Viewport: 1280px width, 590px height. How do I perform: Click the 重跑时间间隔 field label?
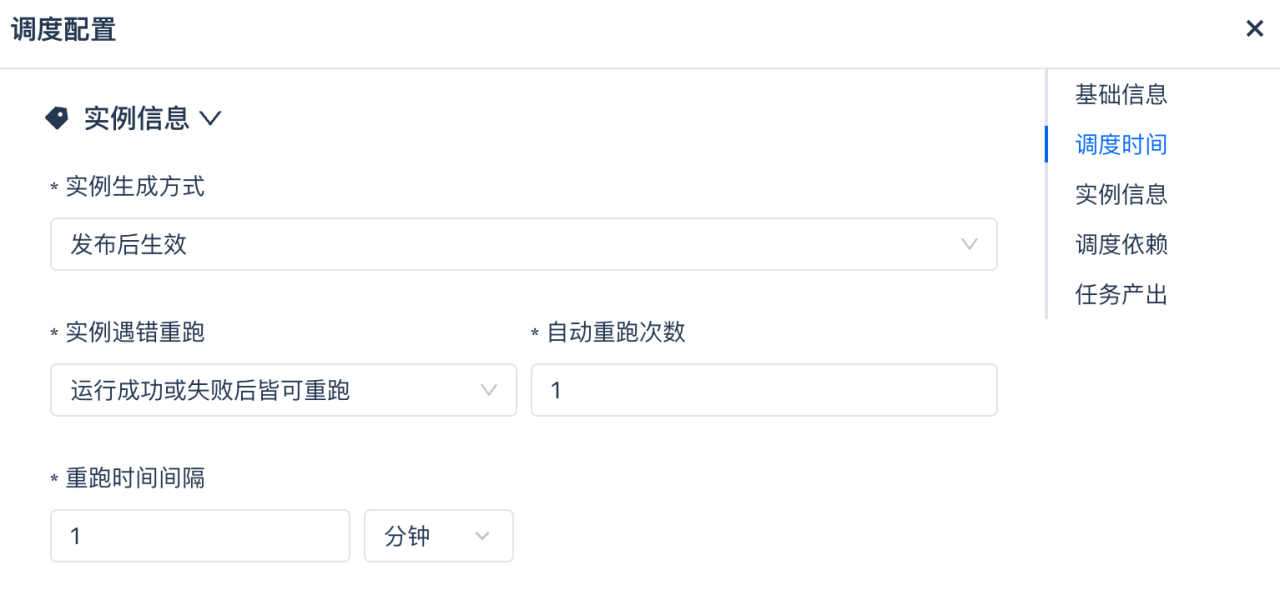[x=134, y=478]
